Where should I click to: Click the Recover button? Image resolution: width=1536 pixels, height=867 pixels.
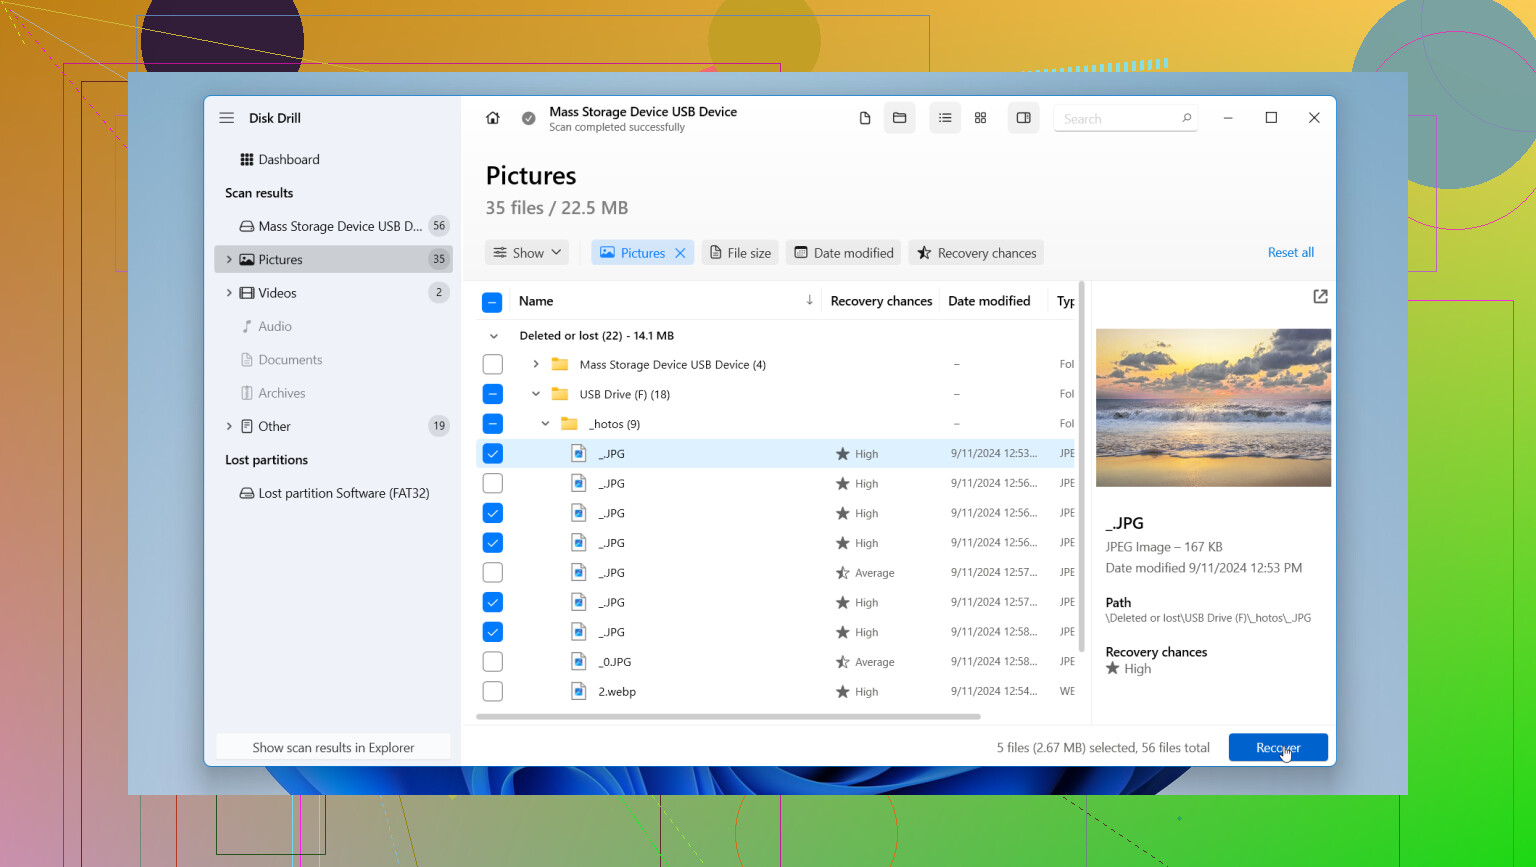pos(1278,748)
